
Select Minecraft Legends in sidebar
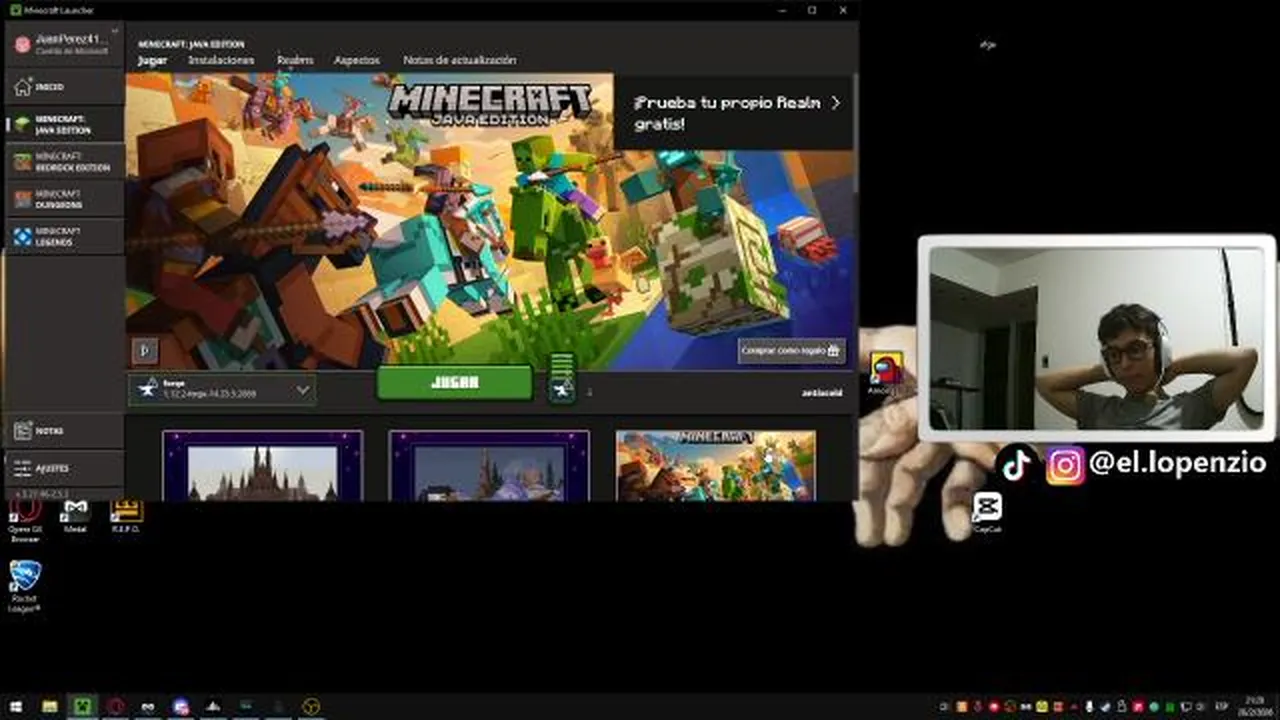coord(64,236)
